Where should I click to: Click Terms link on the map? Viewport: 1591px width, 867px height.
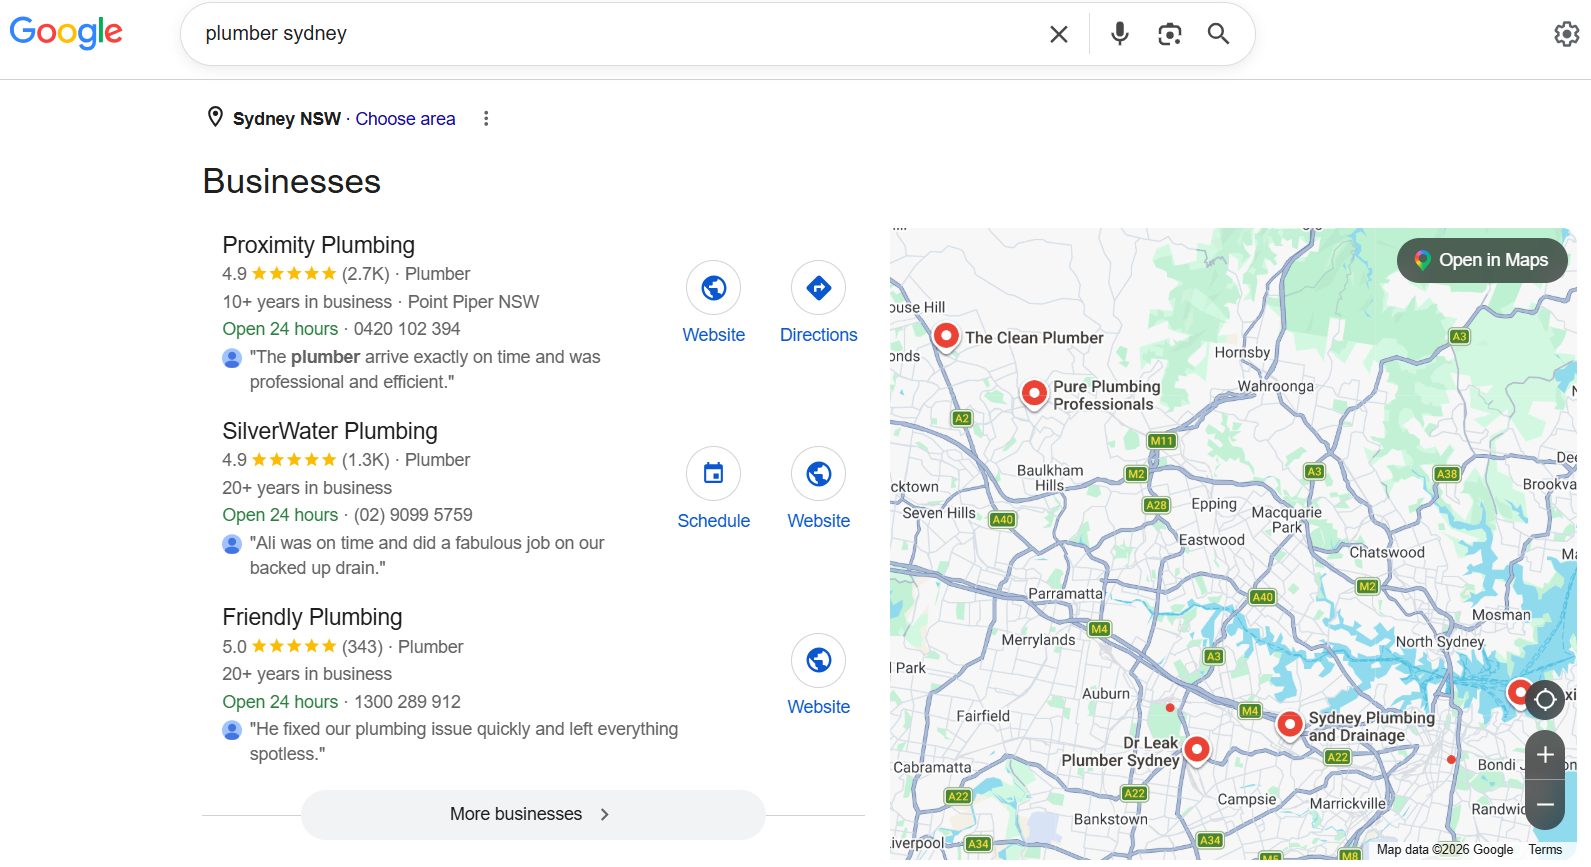(1545, 850)
